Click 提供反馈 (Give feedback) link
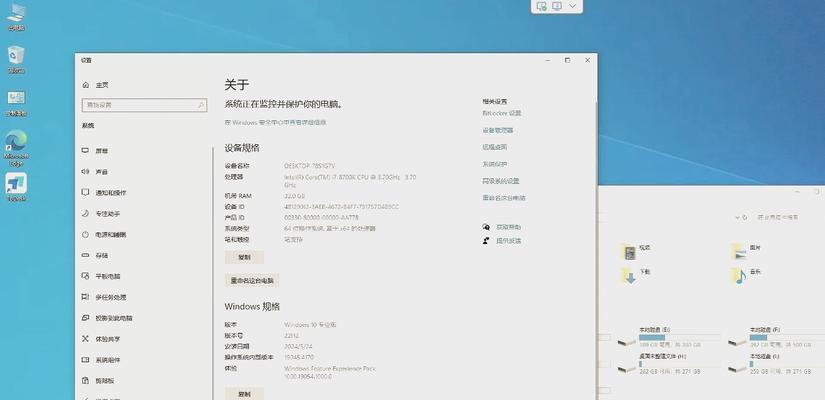 508,241
